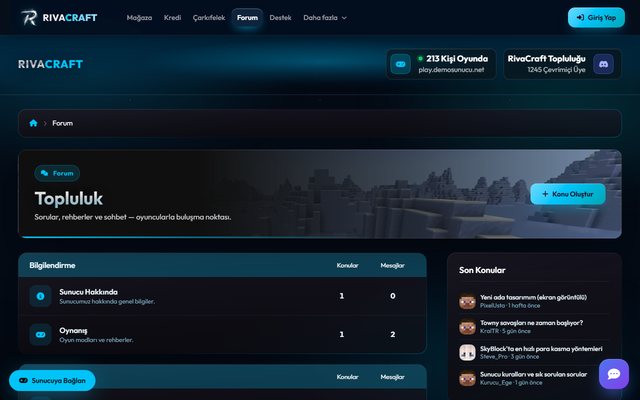The height and width of the screenshot is (400, 640).
Task: Open the Mağaza menu item
Action: pos(139,18)
